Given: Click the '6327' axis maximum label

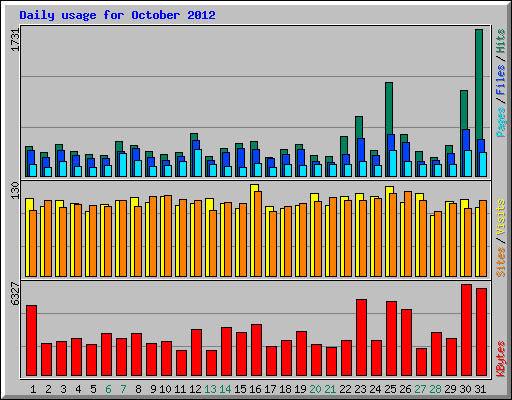Looking at the screenshot, I should point(16,294).
